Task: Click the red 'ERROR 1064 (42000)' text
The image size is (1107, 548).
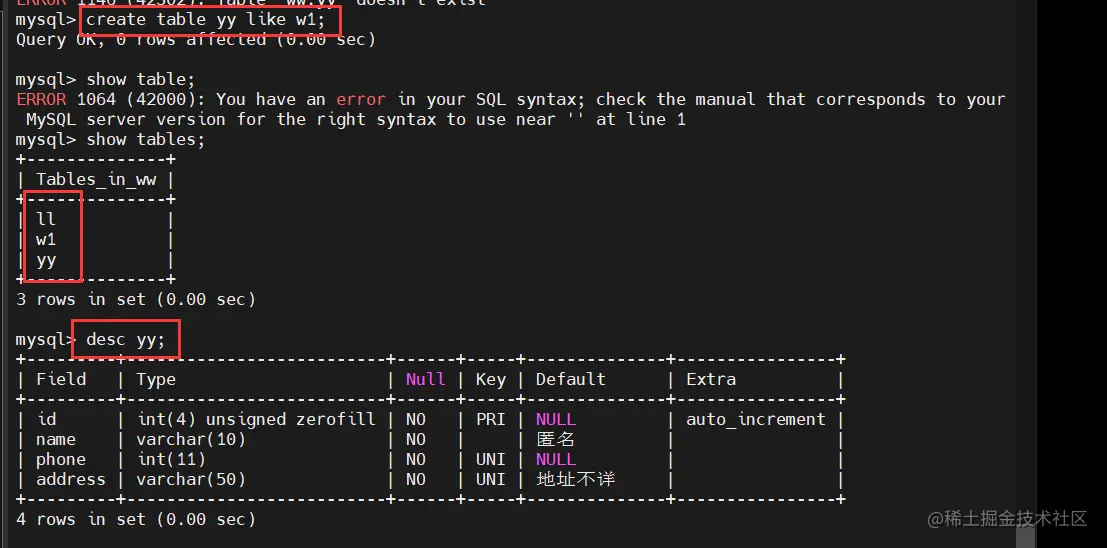Action: [110, 99]
